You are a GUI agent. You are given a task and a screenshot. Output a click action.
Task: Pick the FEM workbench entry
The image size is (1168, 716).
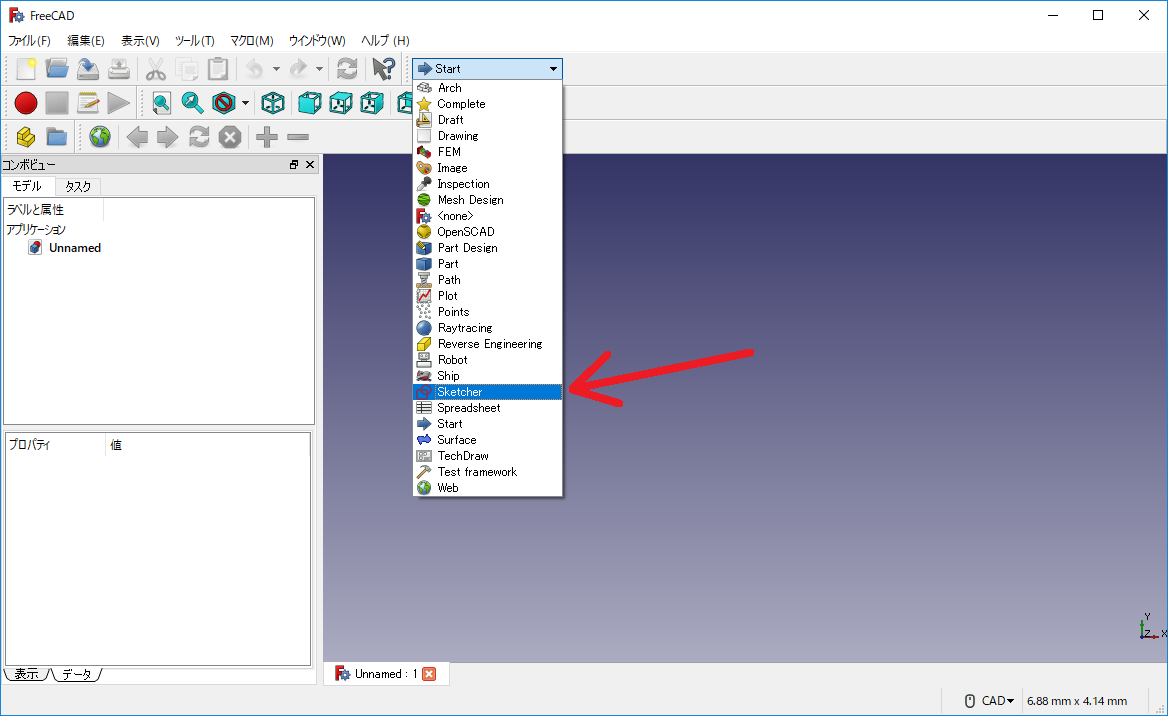[487, 152]
